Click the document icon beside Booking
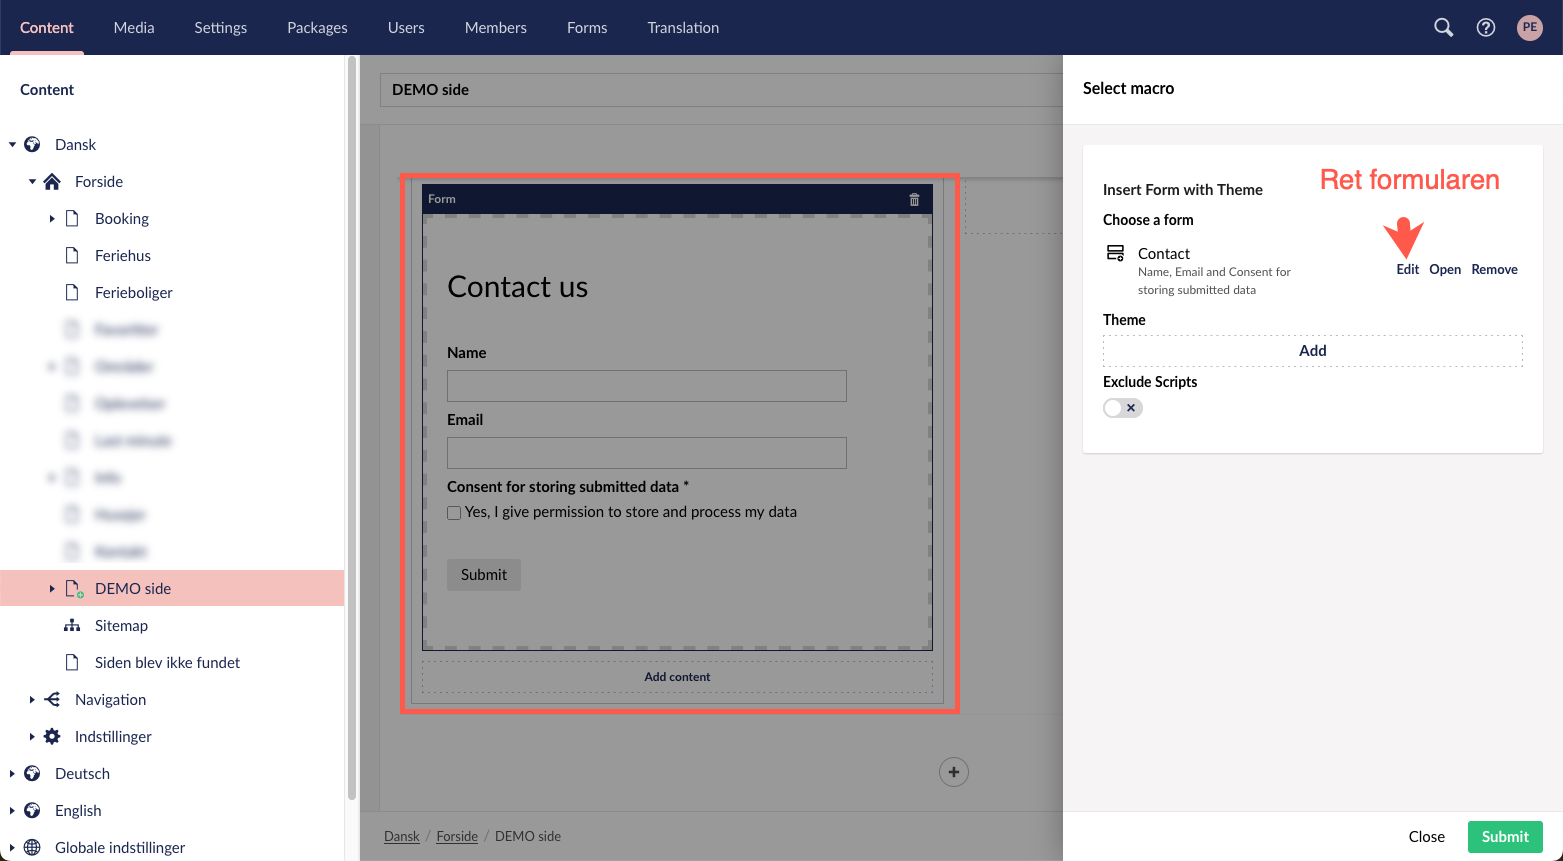 pos(72,218)
